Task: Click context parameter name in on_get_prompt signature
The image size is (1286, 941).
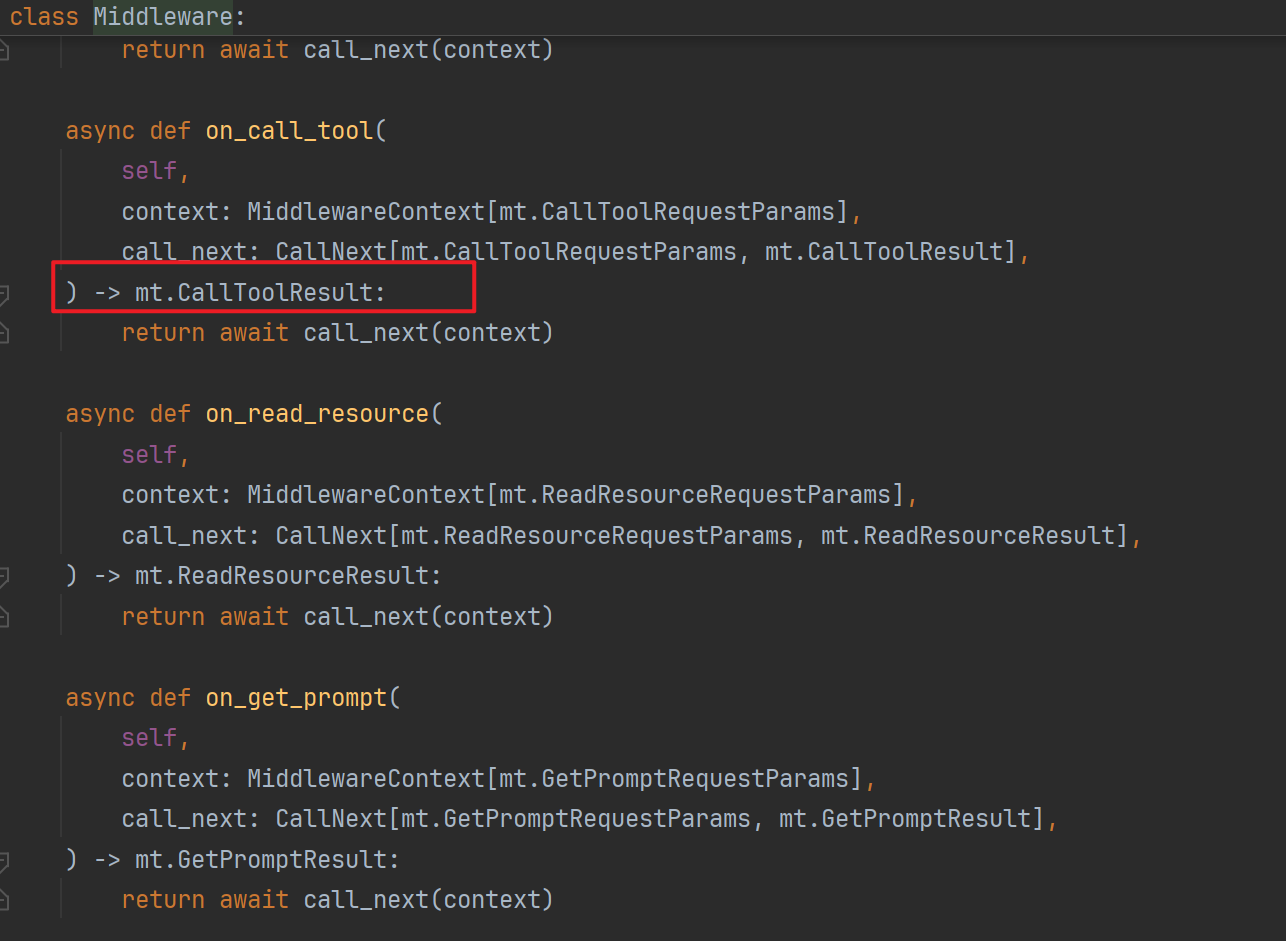Action: point(170,778)
